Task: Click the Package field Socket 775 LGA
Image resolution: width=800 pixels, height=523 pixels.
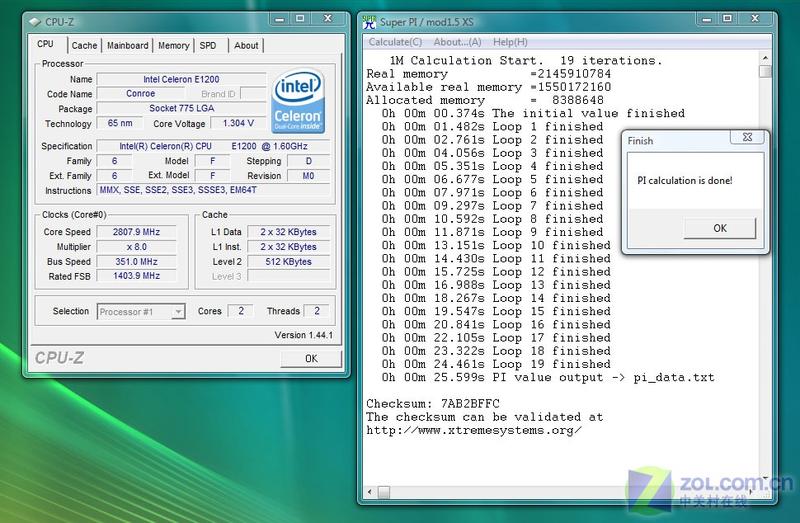Action: (181, 108)
